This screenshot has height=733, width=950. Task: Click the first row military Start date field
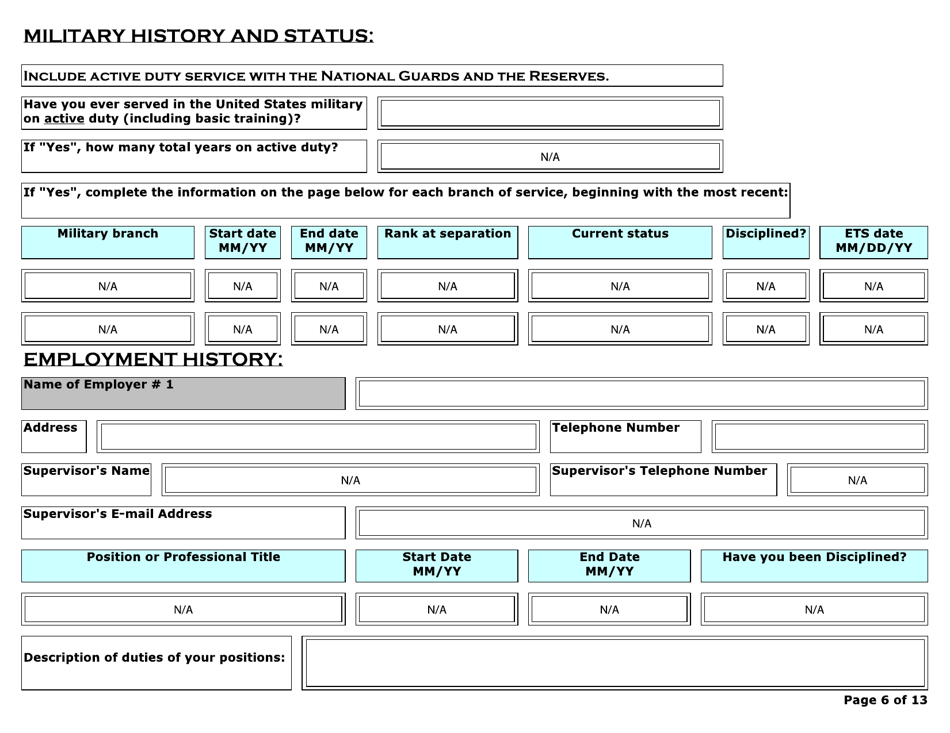point(243,286)
